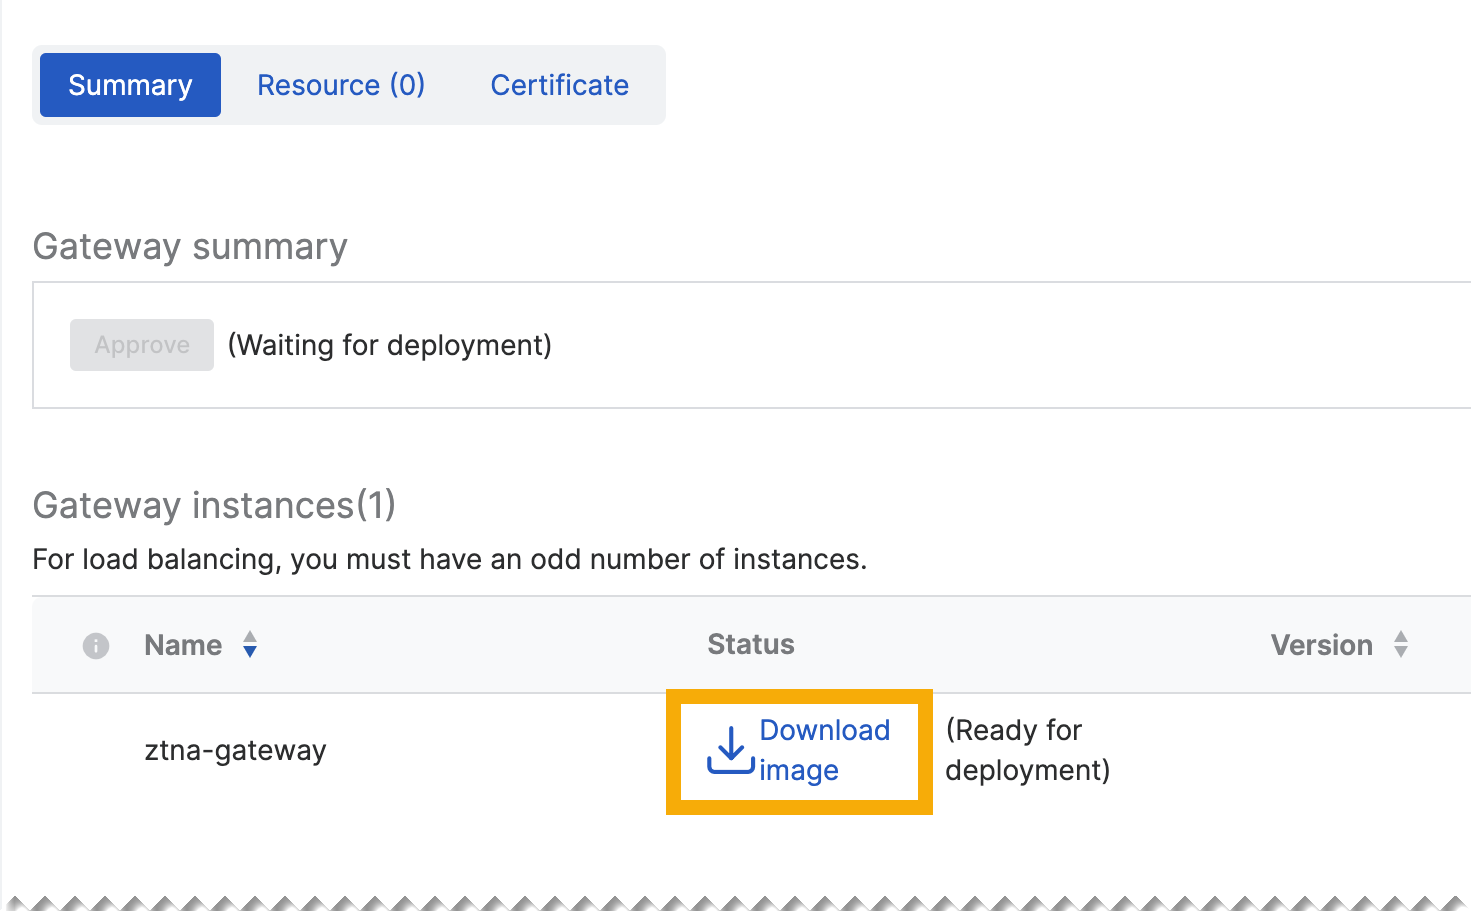Click the download arrow icon beside Download image
Viewport: 1471px width, 911px height.
(729, 751)
